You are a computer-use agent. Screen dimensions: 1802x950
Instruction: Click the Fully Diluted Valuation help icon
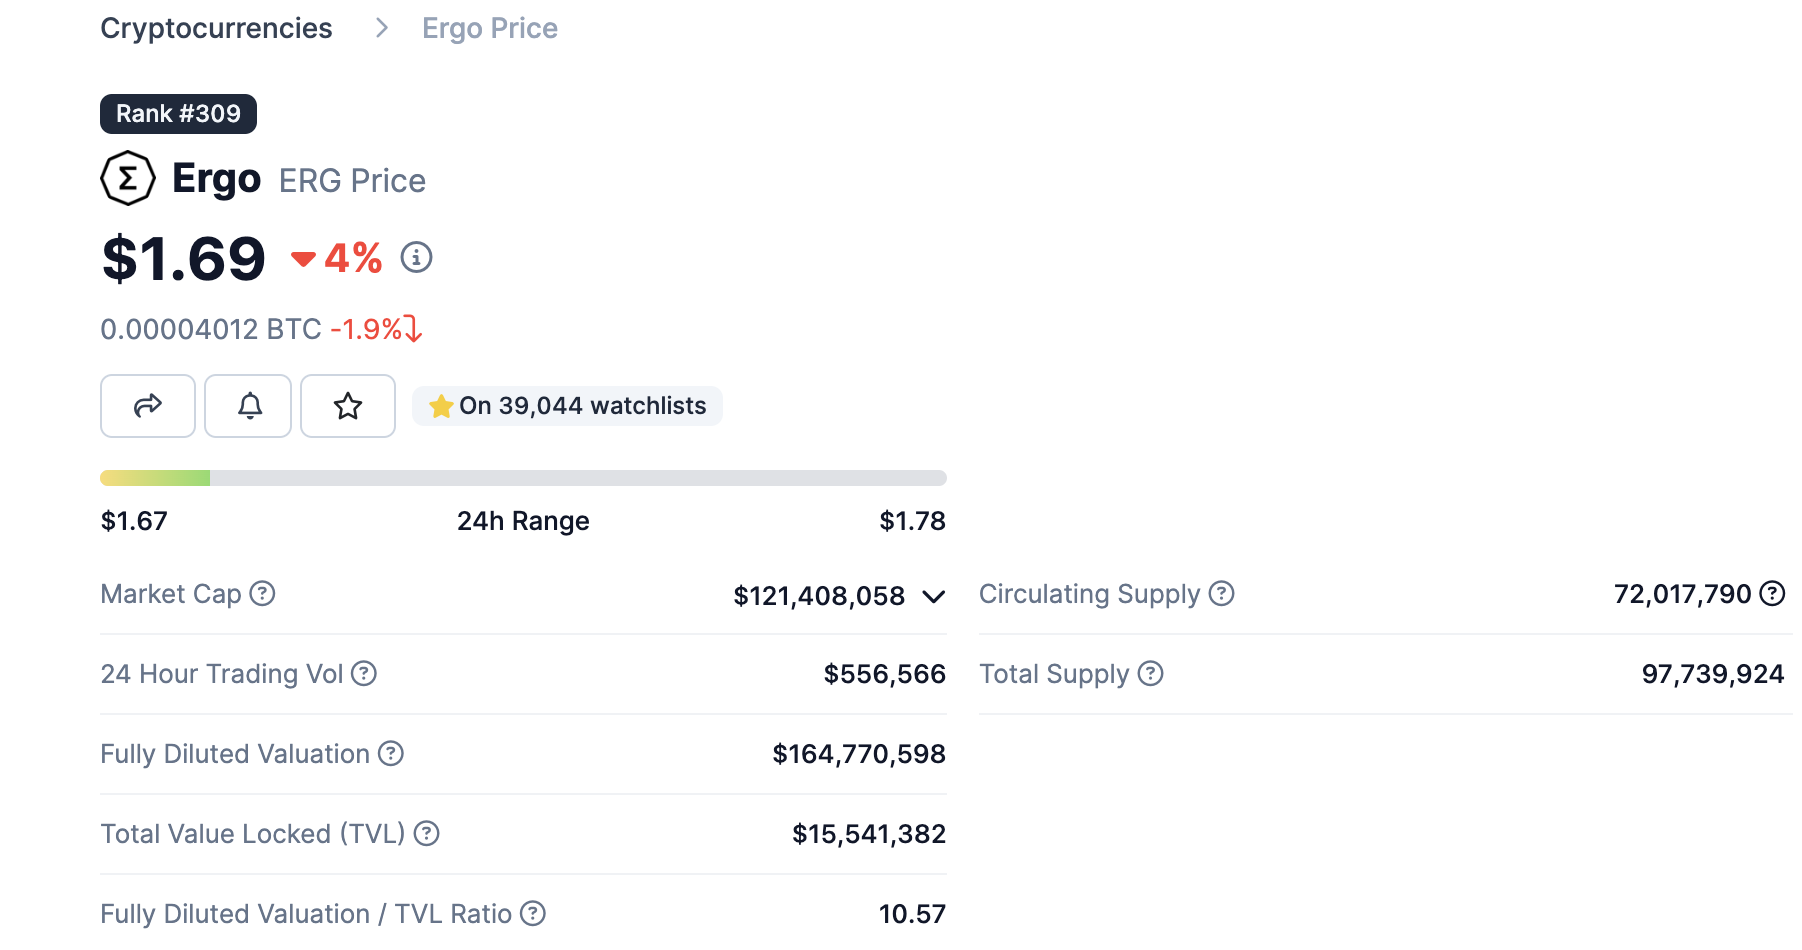391,754
